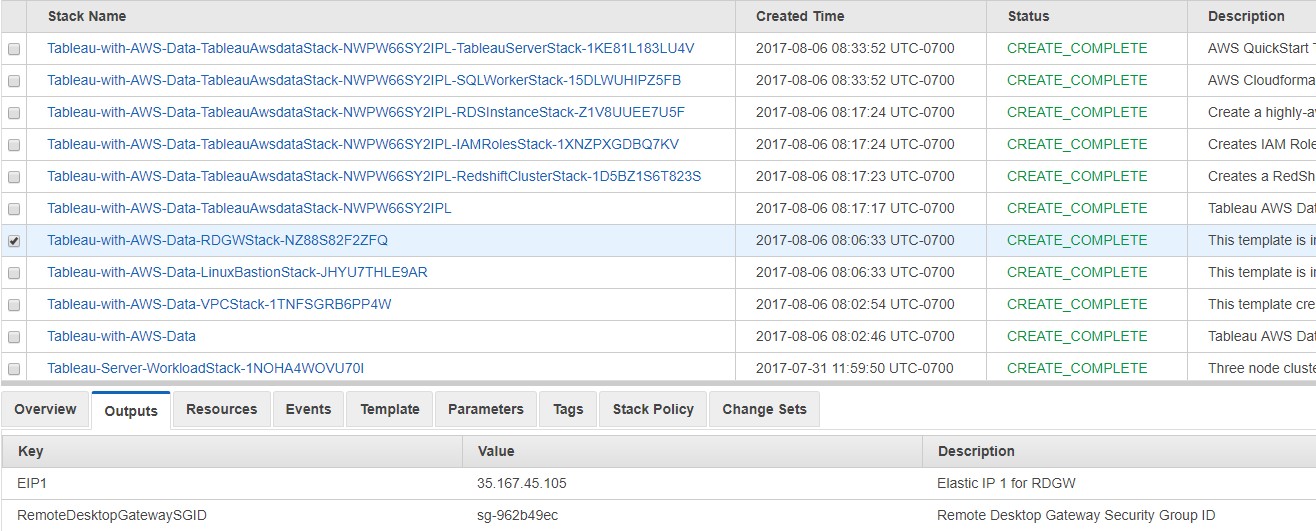Open the RDGWStack-NZ88S82F2ZFQ stack link

217,240
